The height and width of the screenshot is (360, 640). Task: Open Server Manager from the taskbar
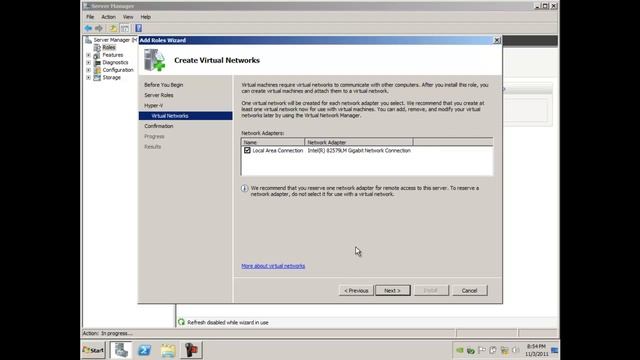coord(121,350)
